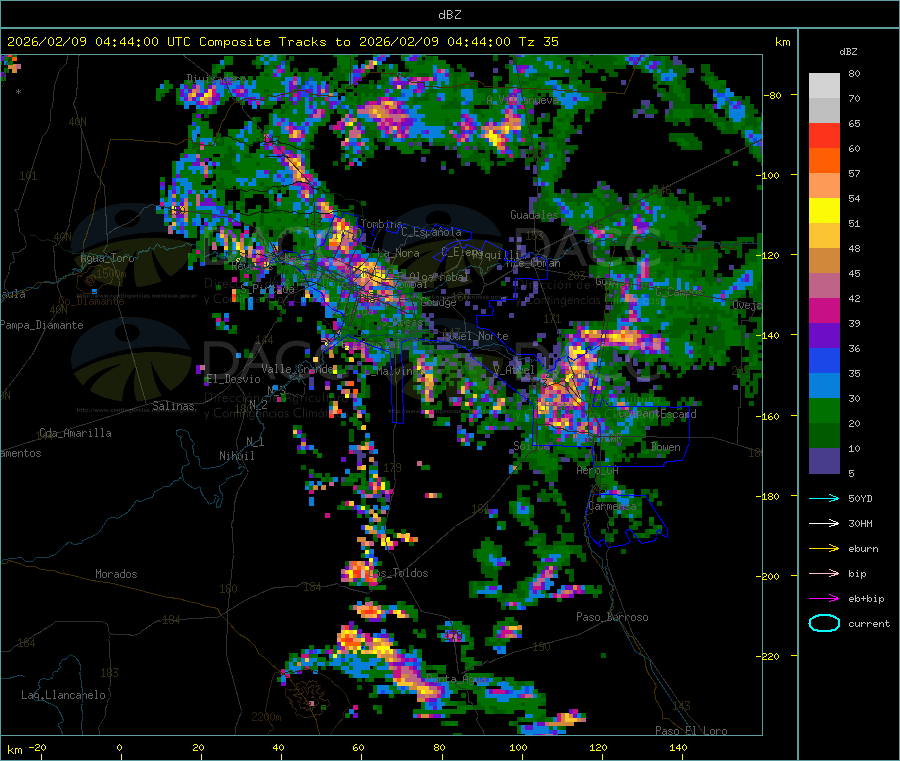Click the Guadales map label
900x761 pixels.
[534, 215]
